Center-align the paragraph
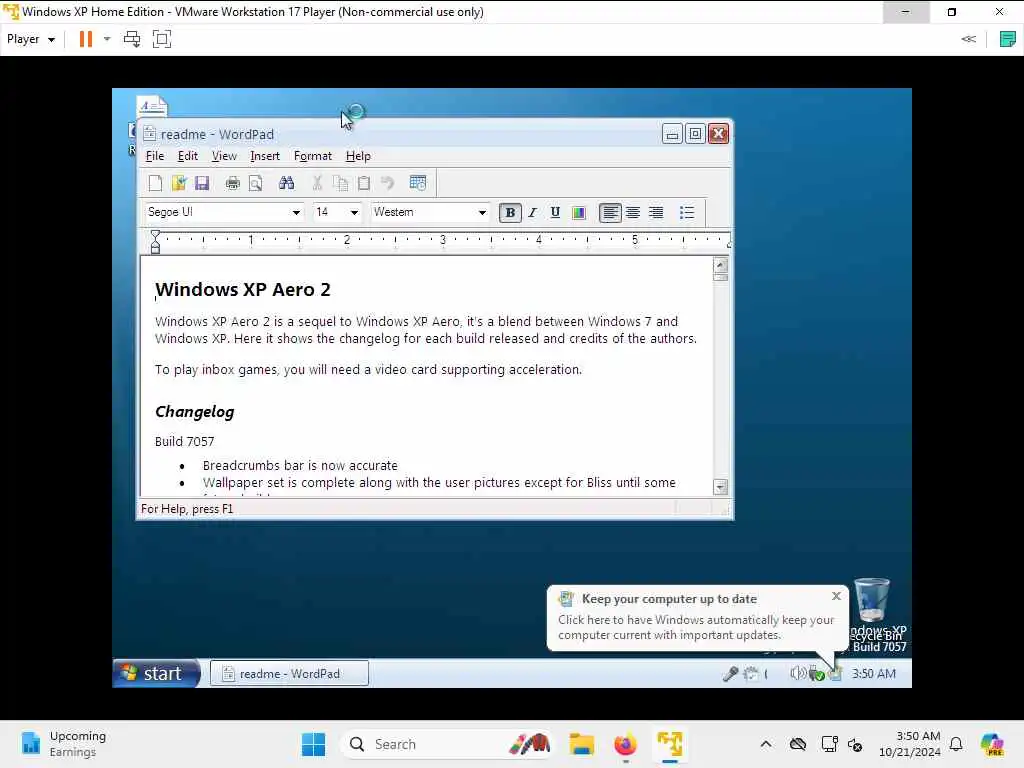 [633, 213]
